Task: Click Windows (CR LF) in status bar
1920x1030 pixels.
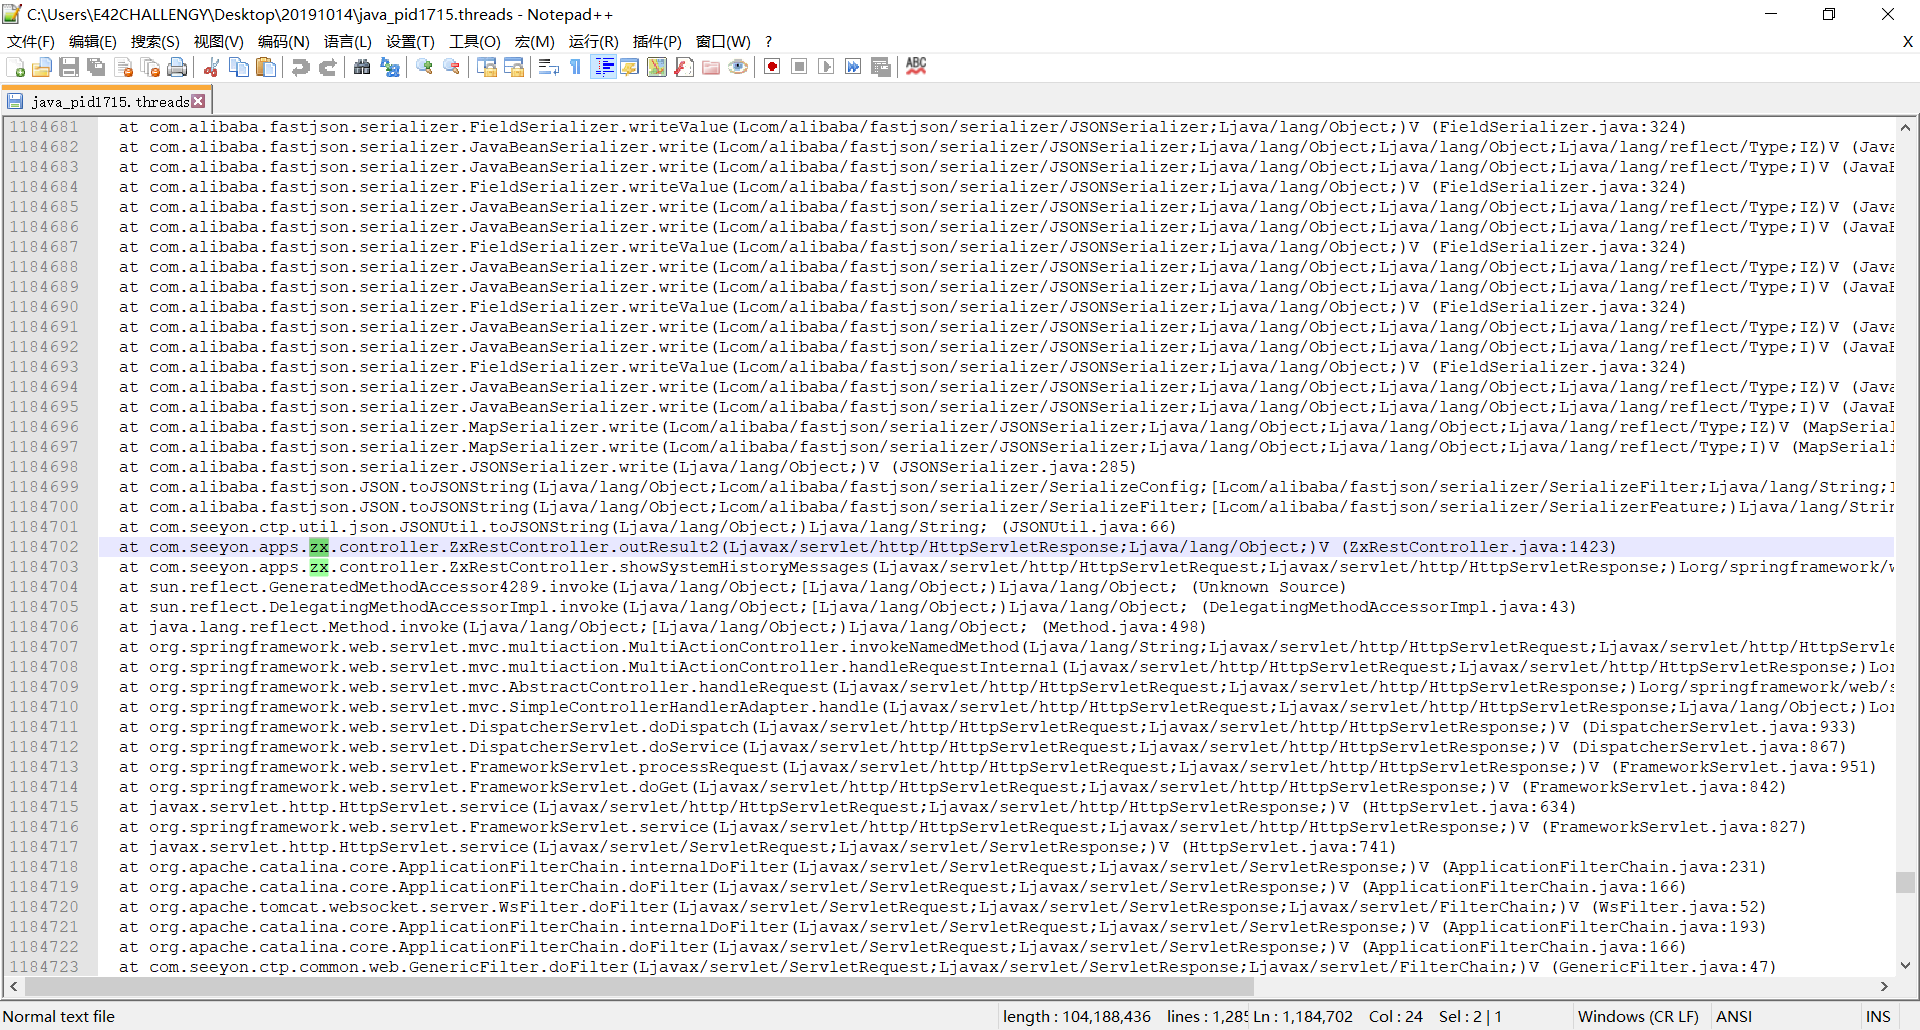Action: tap(1637, 1016)
